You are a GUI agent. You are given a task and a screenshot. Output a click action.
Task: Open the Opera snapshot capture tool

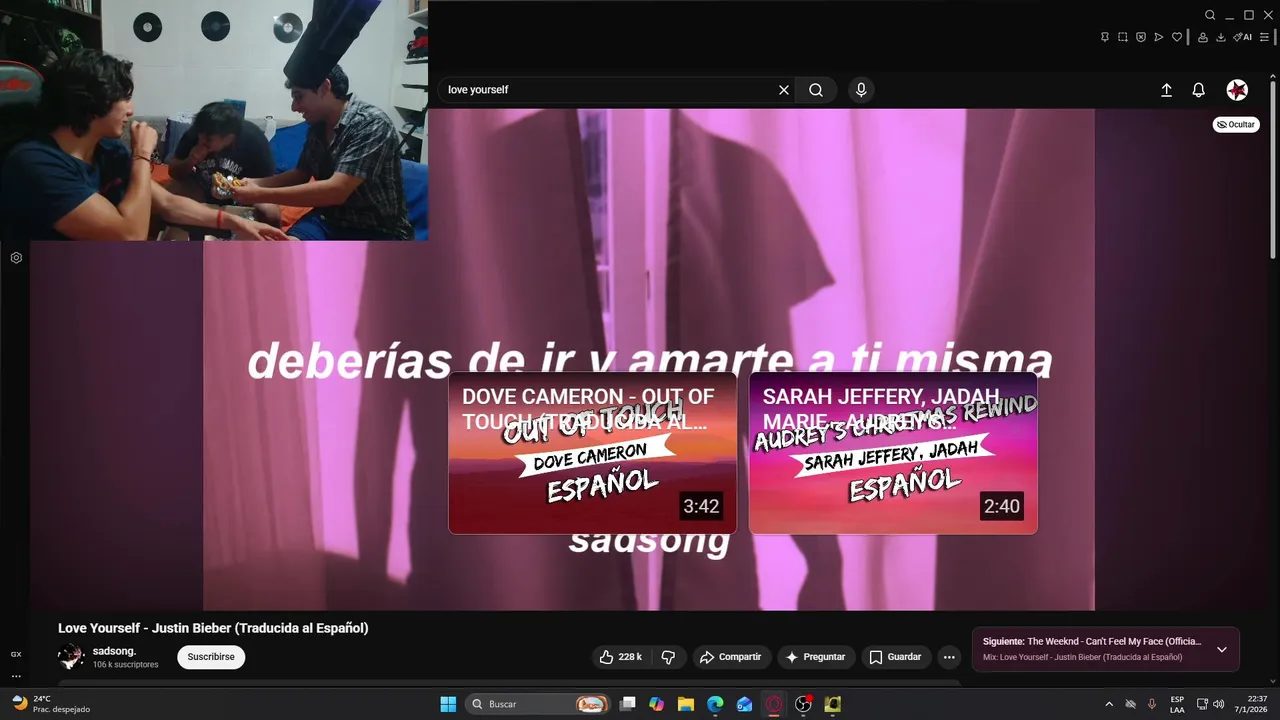pyautogui.click(x=1123, y=37)
